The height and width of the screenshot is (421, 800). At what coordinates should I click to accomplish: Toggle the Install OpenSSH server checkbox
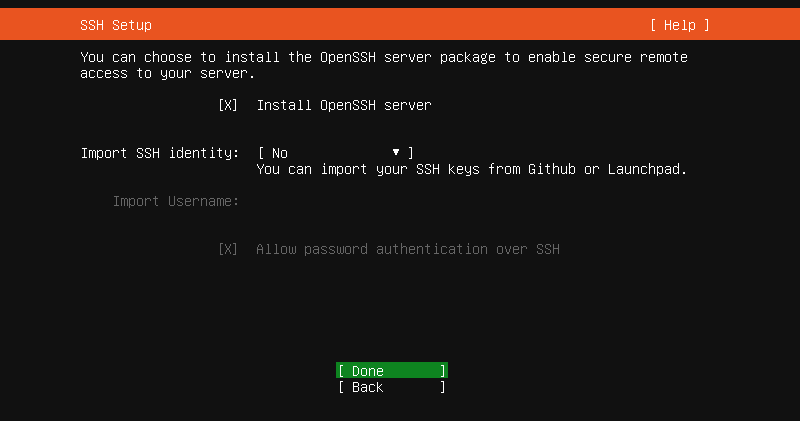(228, 105)
